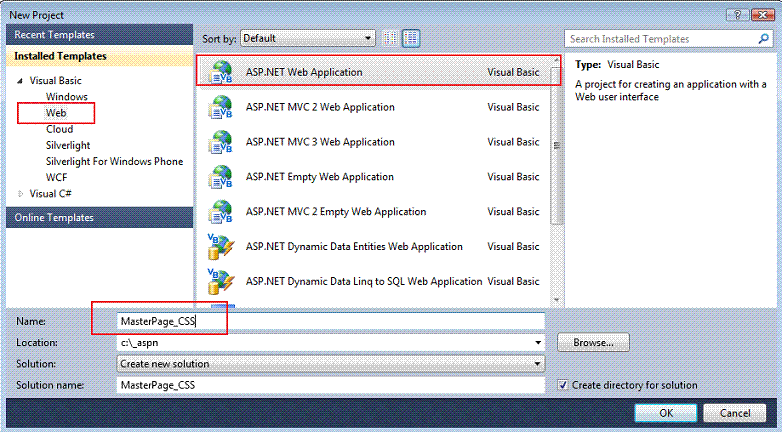Select Silverlight For Windows Phone category
The height and width of the screenshot is (432, 782).
114,161
